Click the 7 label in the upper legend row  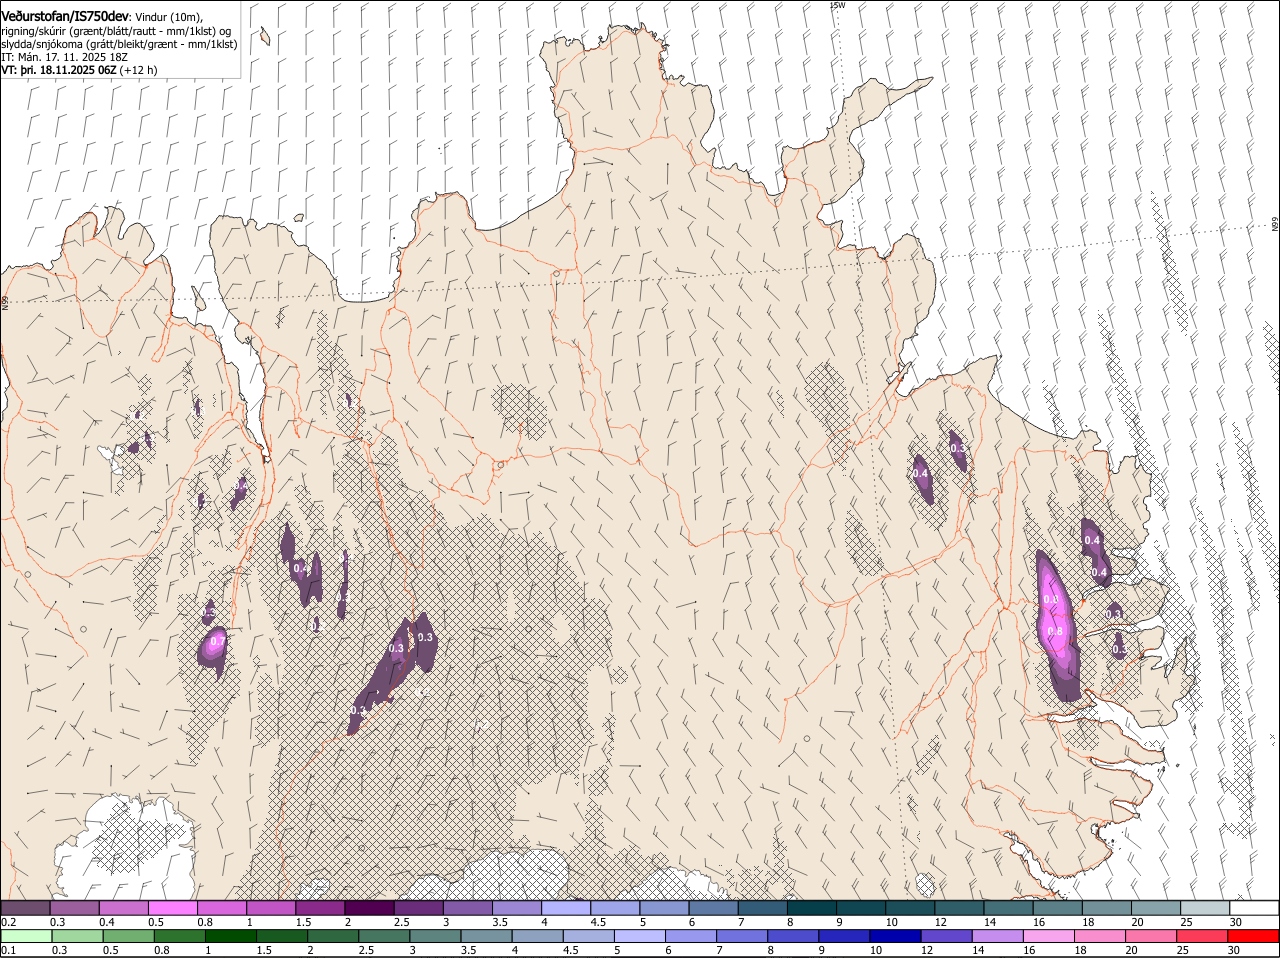click(x=741, y=922)
